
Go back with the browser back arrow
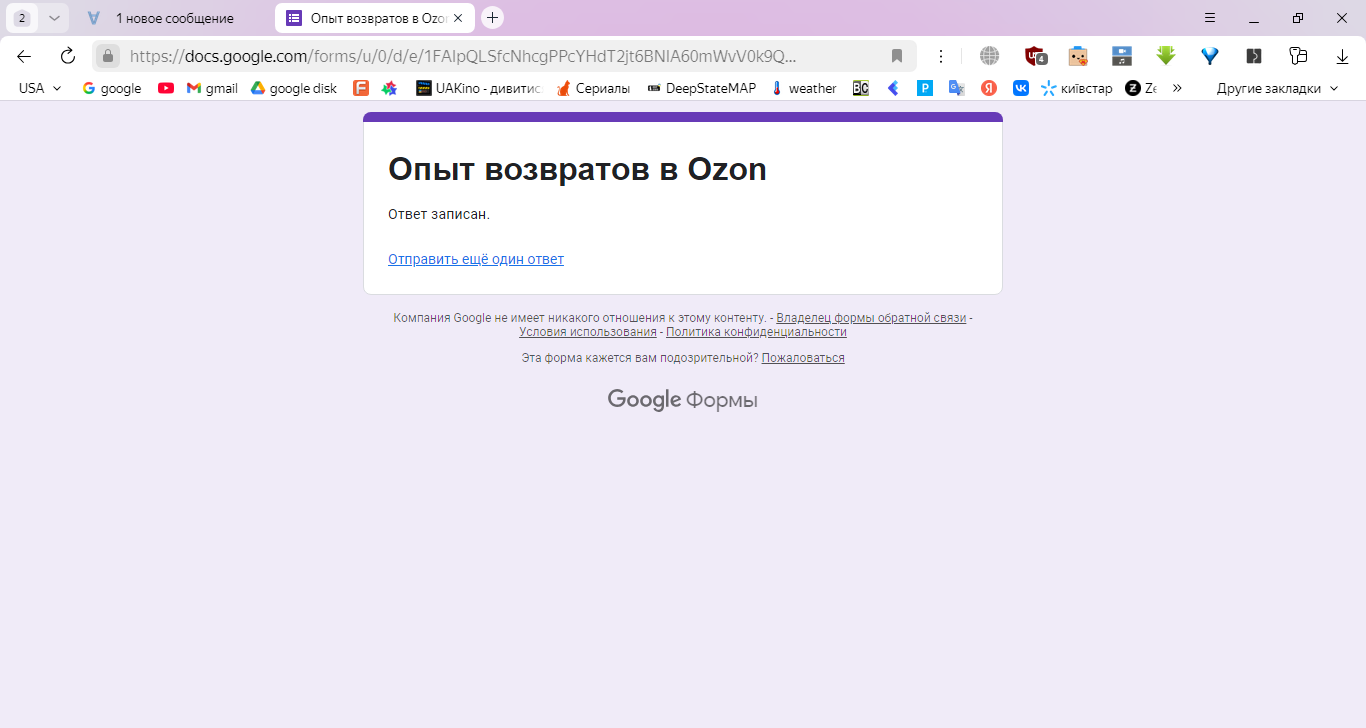pyautogui.click(x=24, y=56)
